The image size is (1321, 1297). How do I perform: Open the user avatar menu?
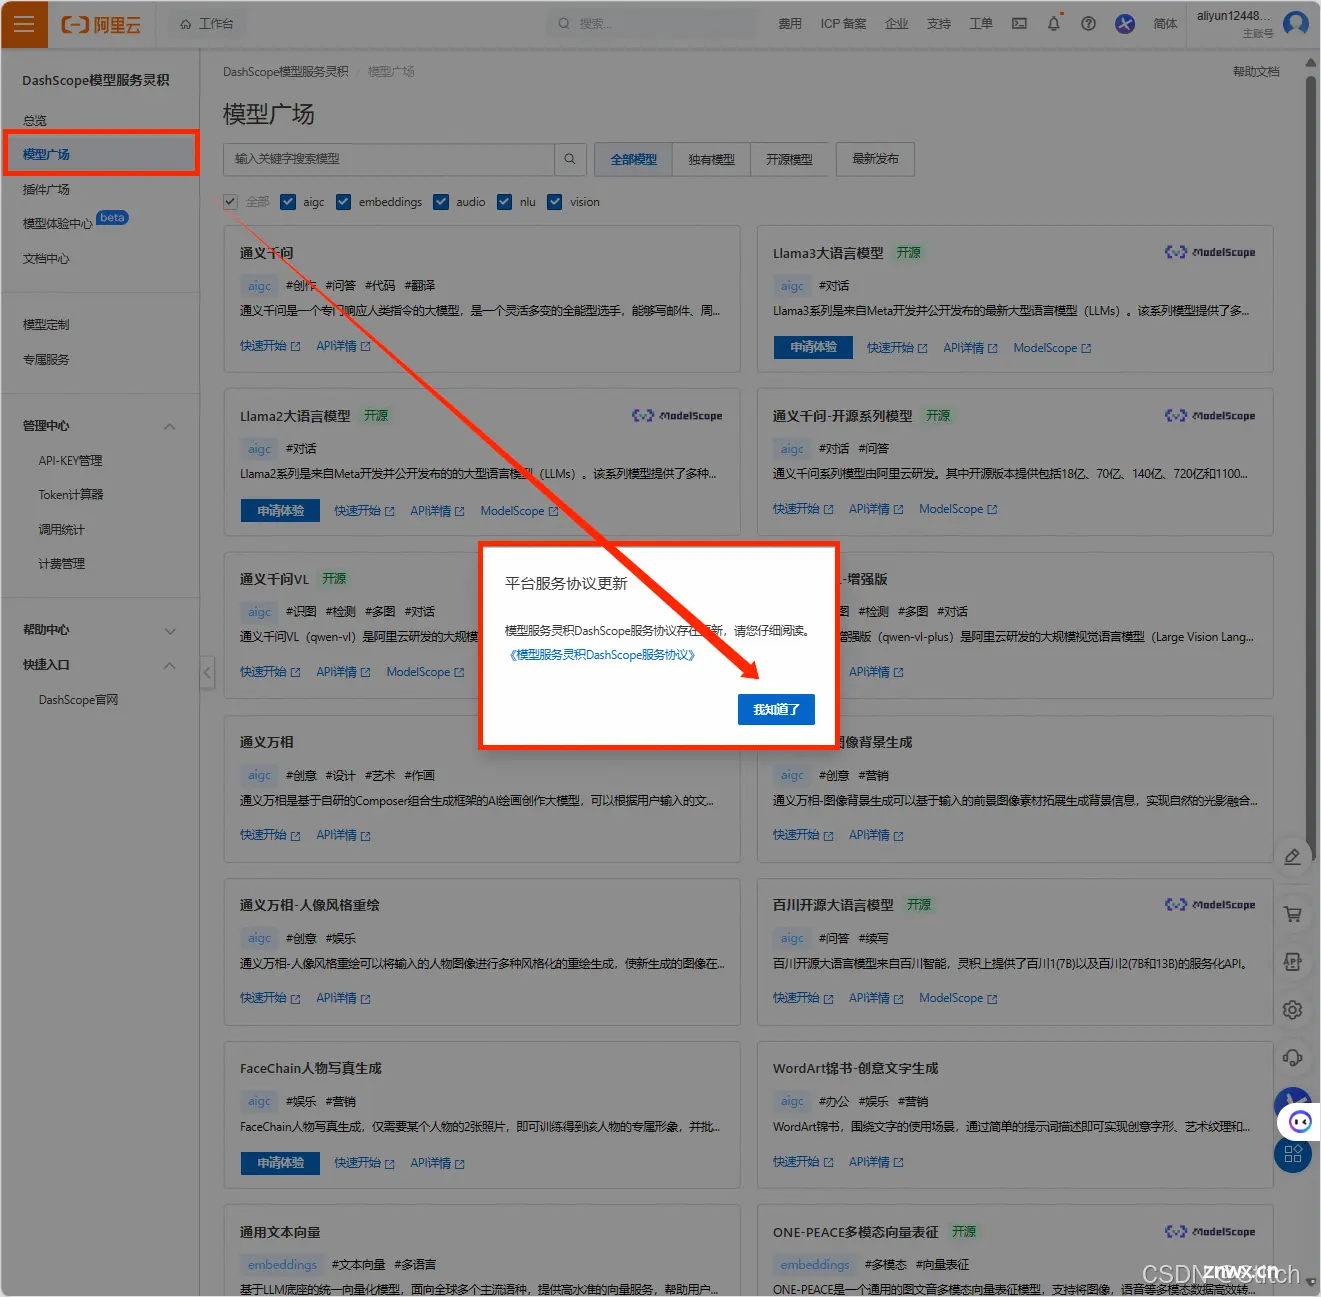[x=1296, y=23]
